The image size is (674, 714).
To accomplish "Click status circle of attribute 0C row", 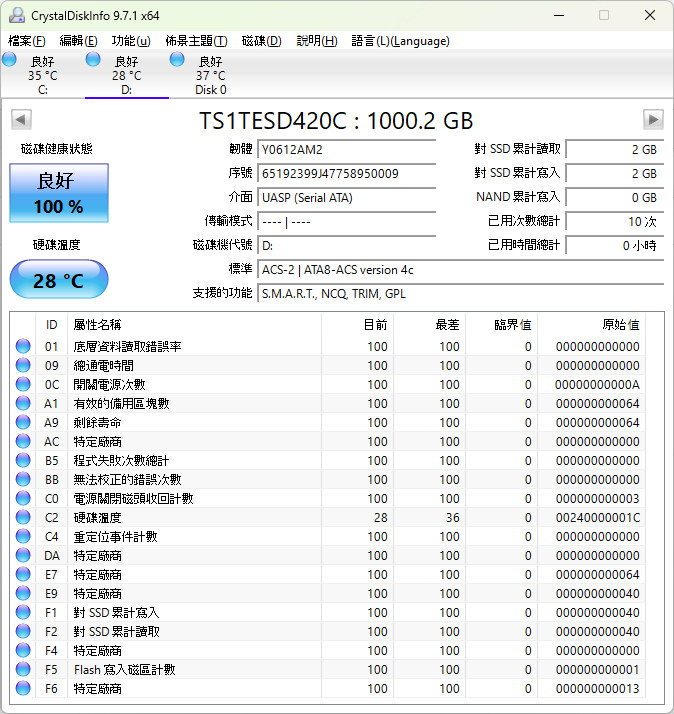I will pyautogui.click(x=23, y=384).
